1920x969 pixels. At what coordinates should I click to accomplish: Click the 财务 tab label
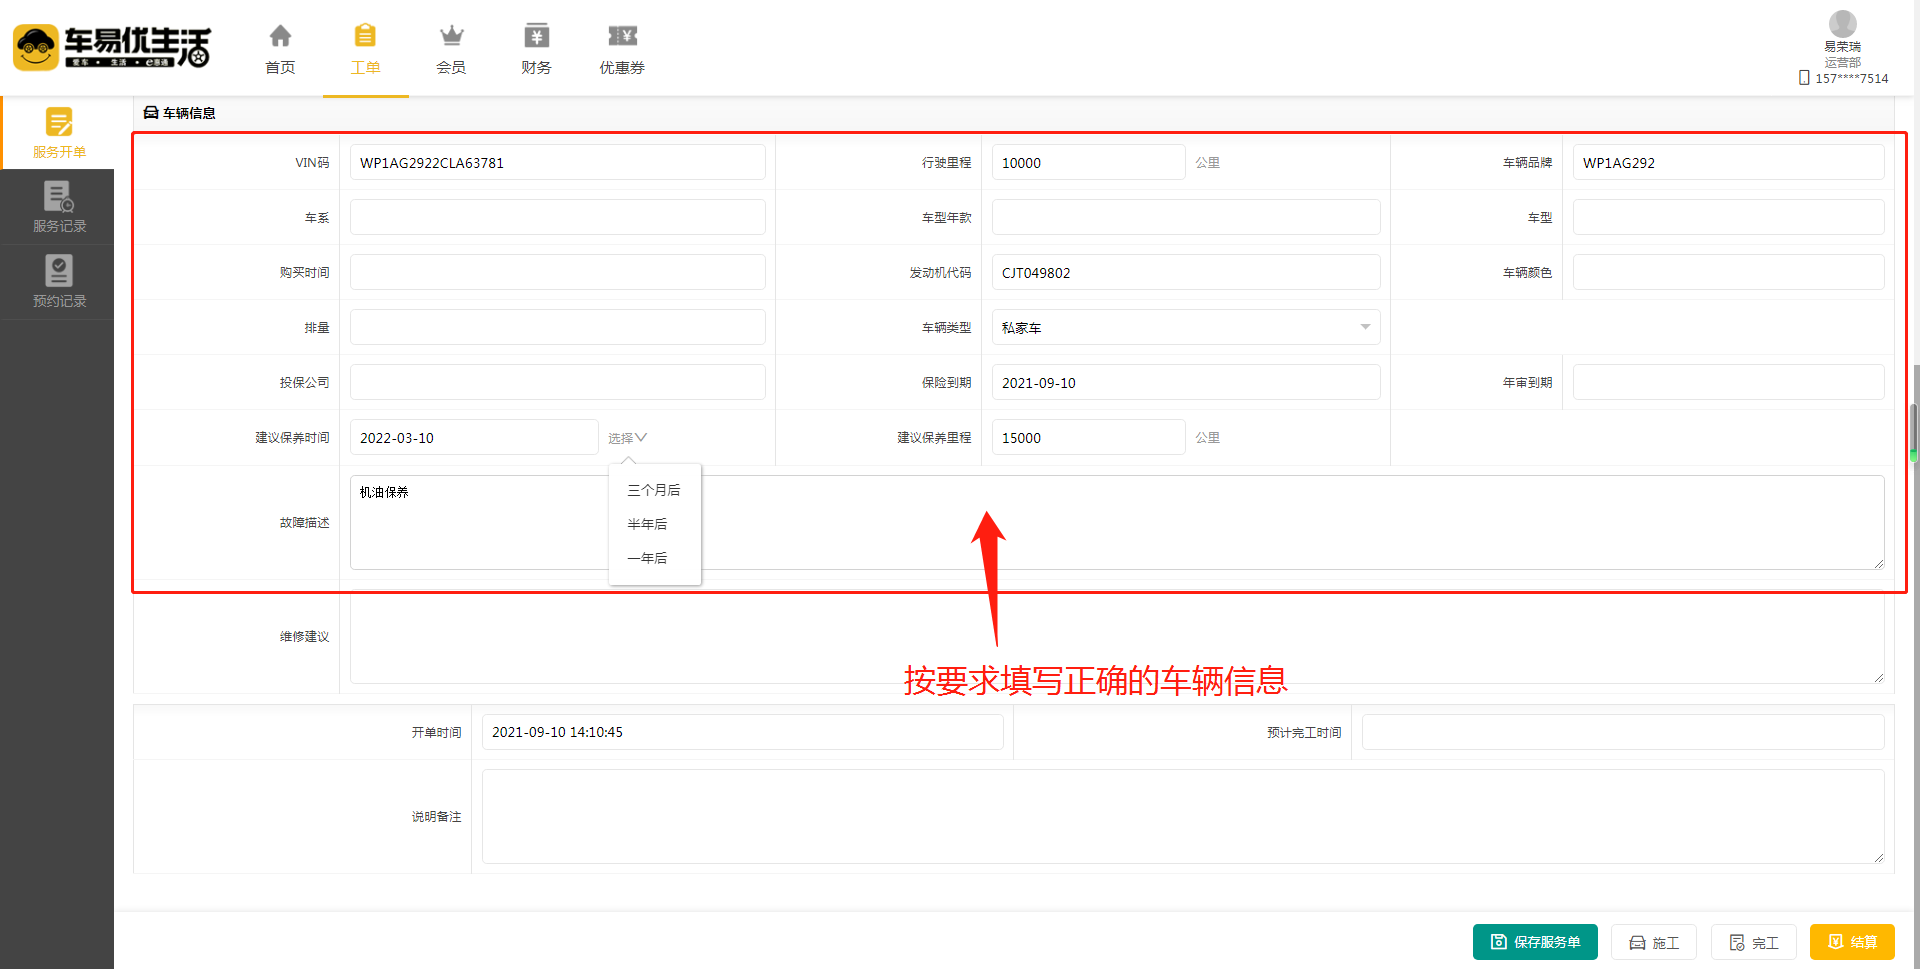[x=536, y=67]
